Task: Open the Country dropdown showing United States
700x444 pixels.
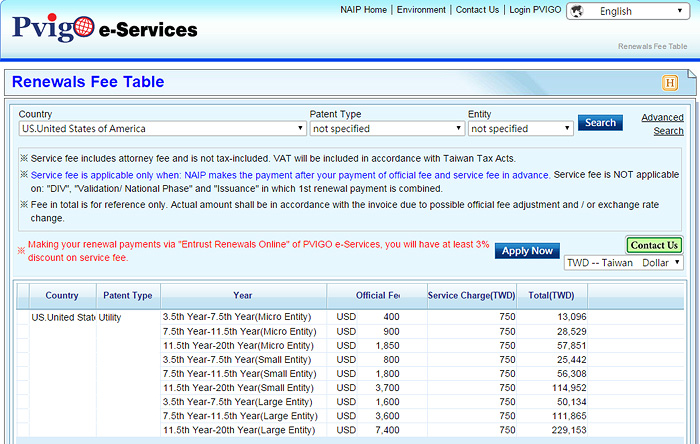Action: [x=162, y=129]
